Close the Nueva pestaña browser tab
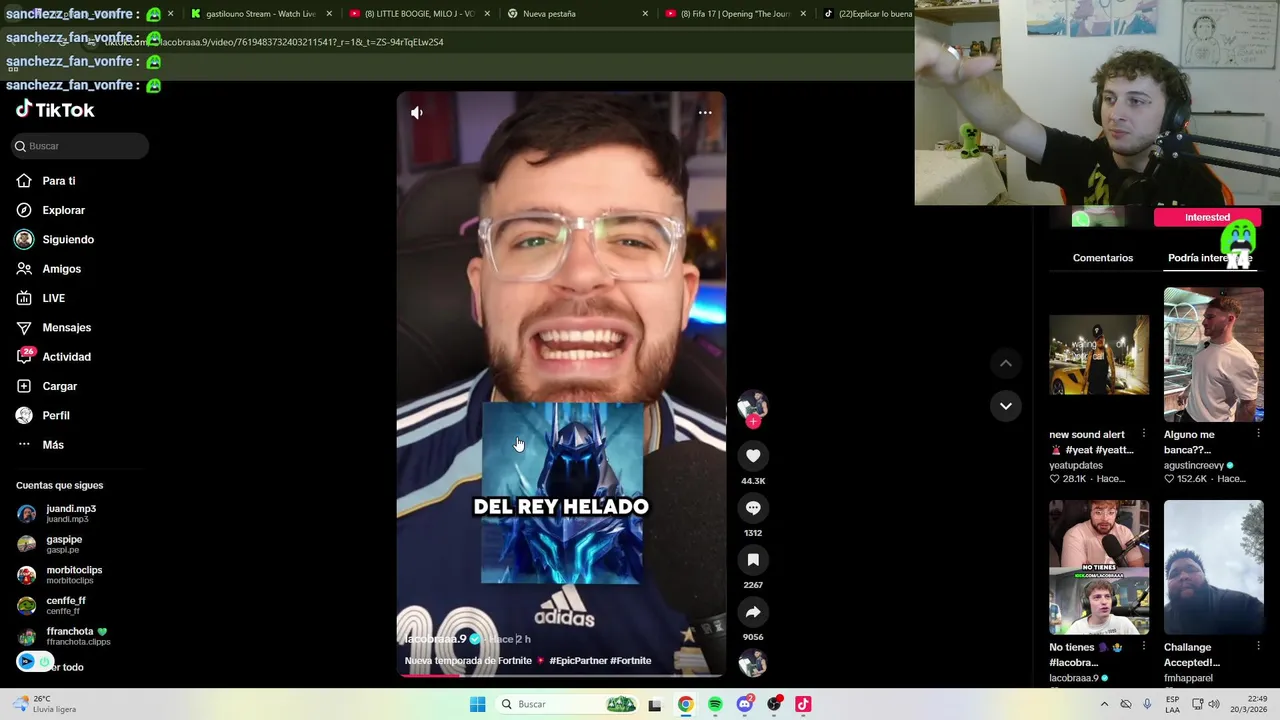 click(x=645, y=14)
